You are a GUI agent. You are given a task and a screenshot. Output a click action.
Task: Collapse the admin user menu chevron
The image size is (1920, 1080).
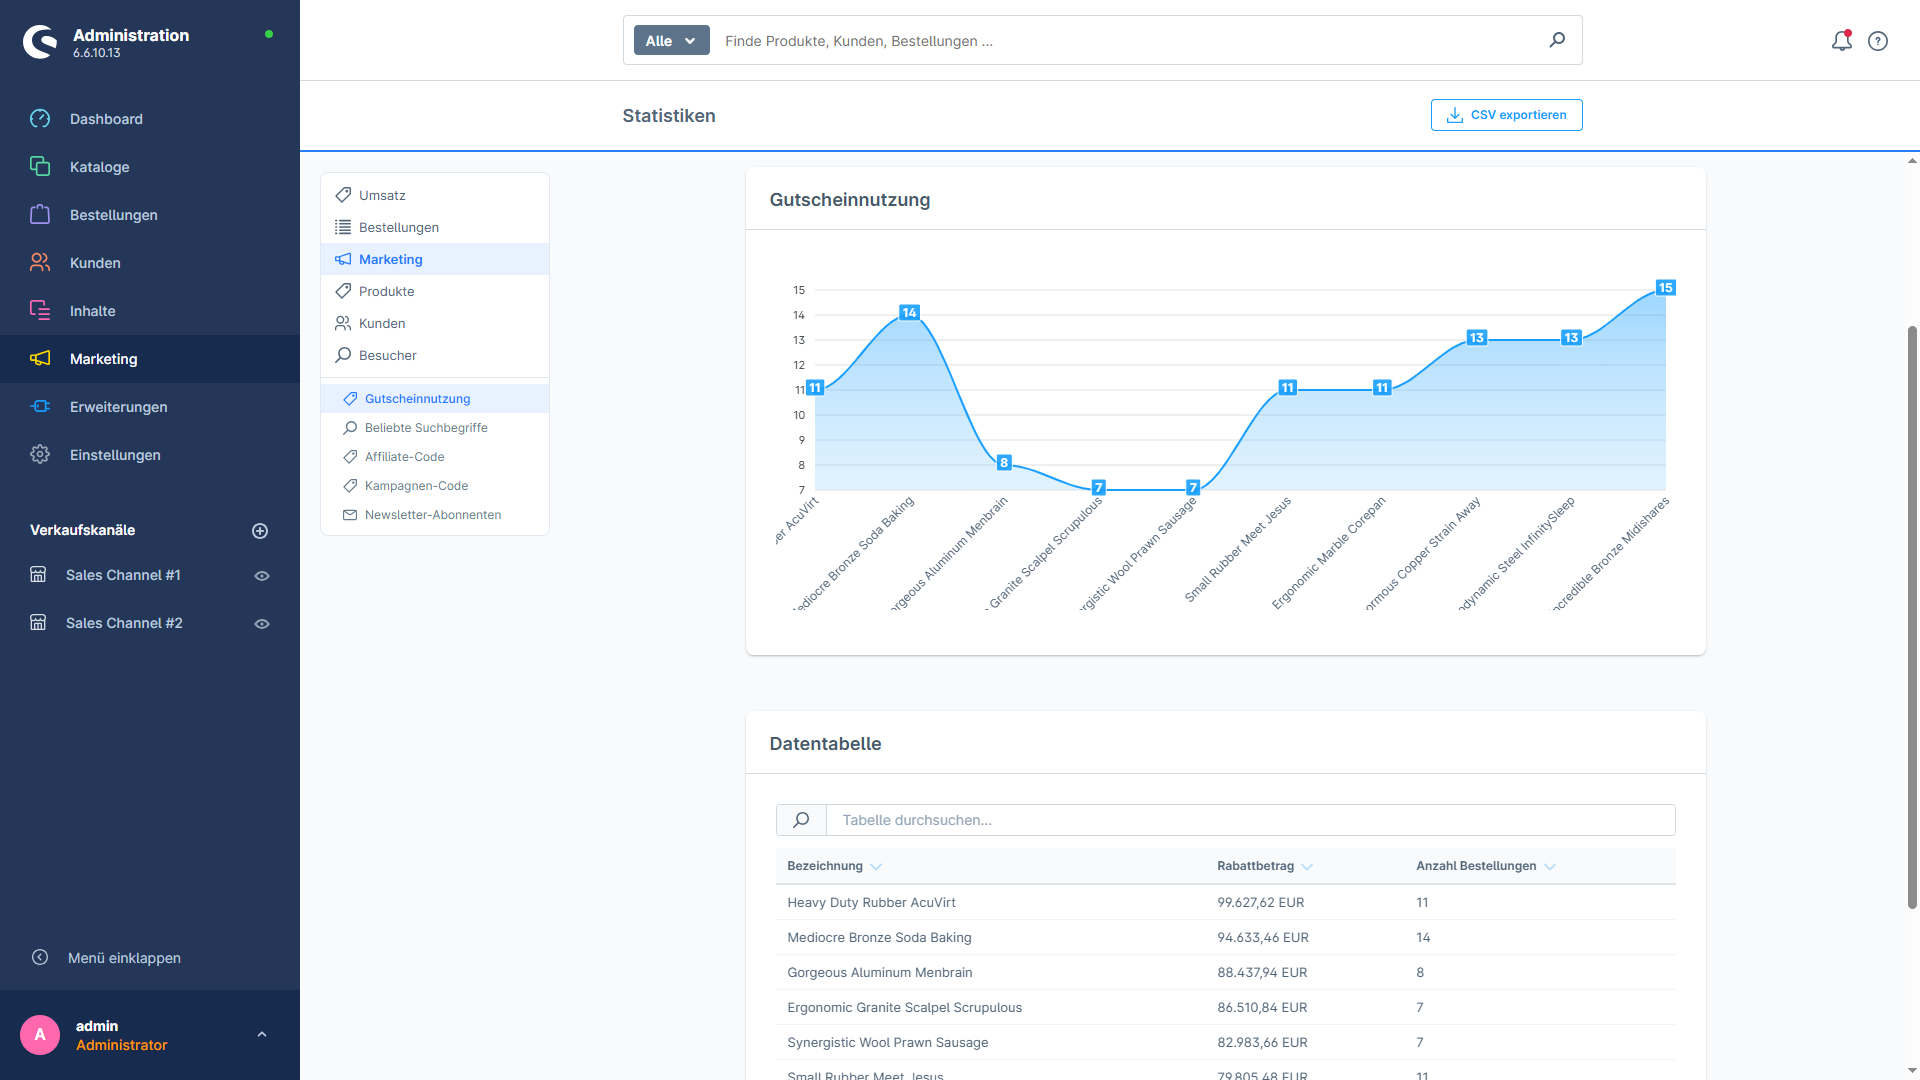click(x=262, y=1034)
